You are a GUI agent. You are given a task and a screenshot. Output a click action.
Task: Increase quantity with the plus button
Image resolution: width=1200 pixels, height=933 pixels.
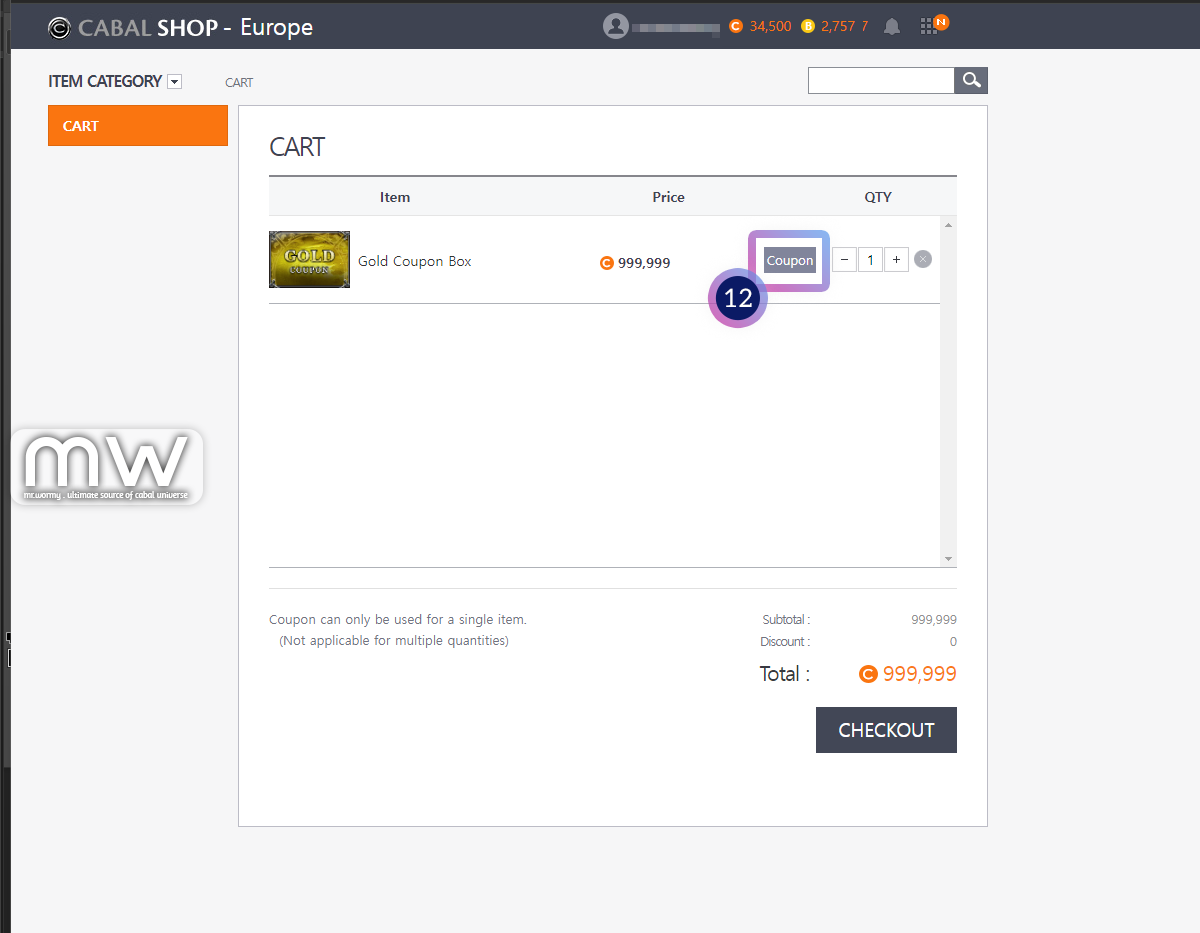pyautogui.click(x=896, y=260)
